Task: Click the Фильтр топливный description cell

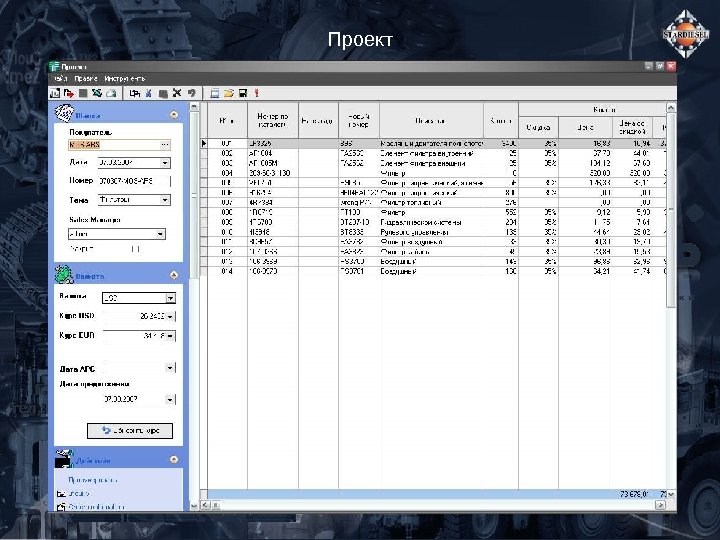Action: pyautogui.click(x=431, y=202)
